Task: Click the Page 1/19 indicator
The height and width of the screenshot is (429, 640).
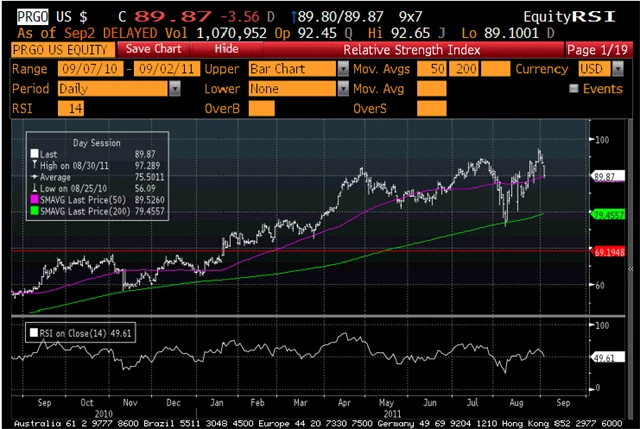Action: (598, 50)
